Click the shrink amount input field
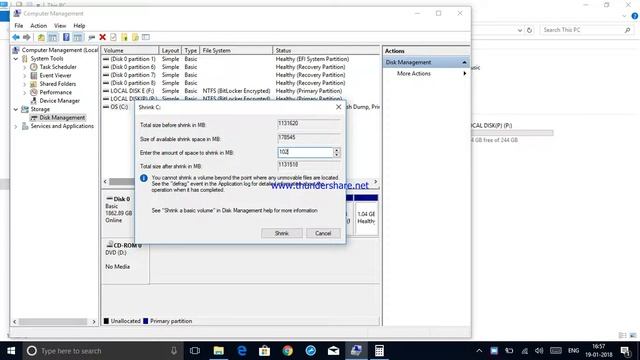Image resolution: width=640 pixels, height=360 pixels. [x=305, y=152]
